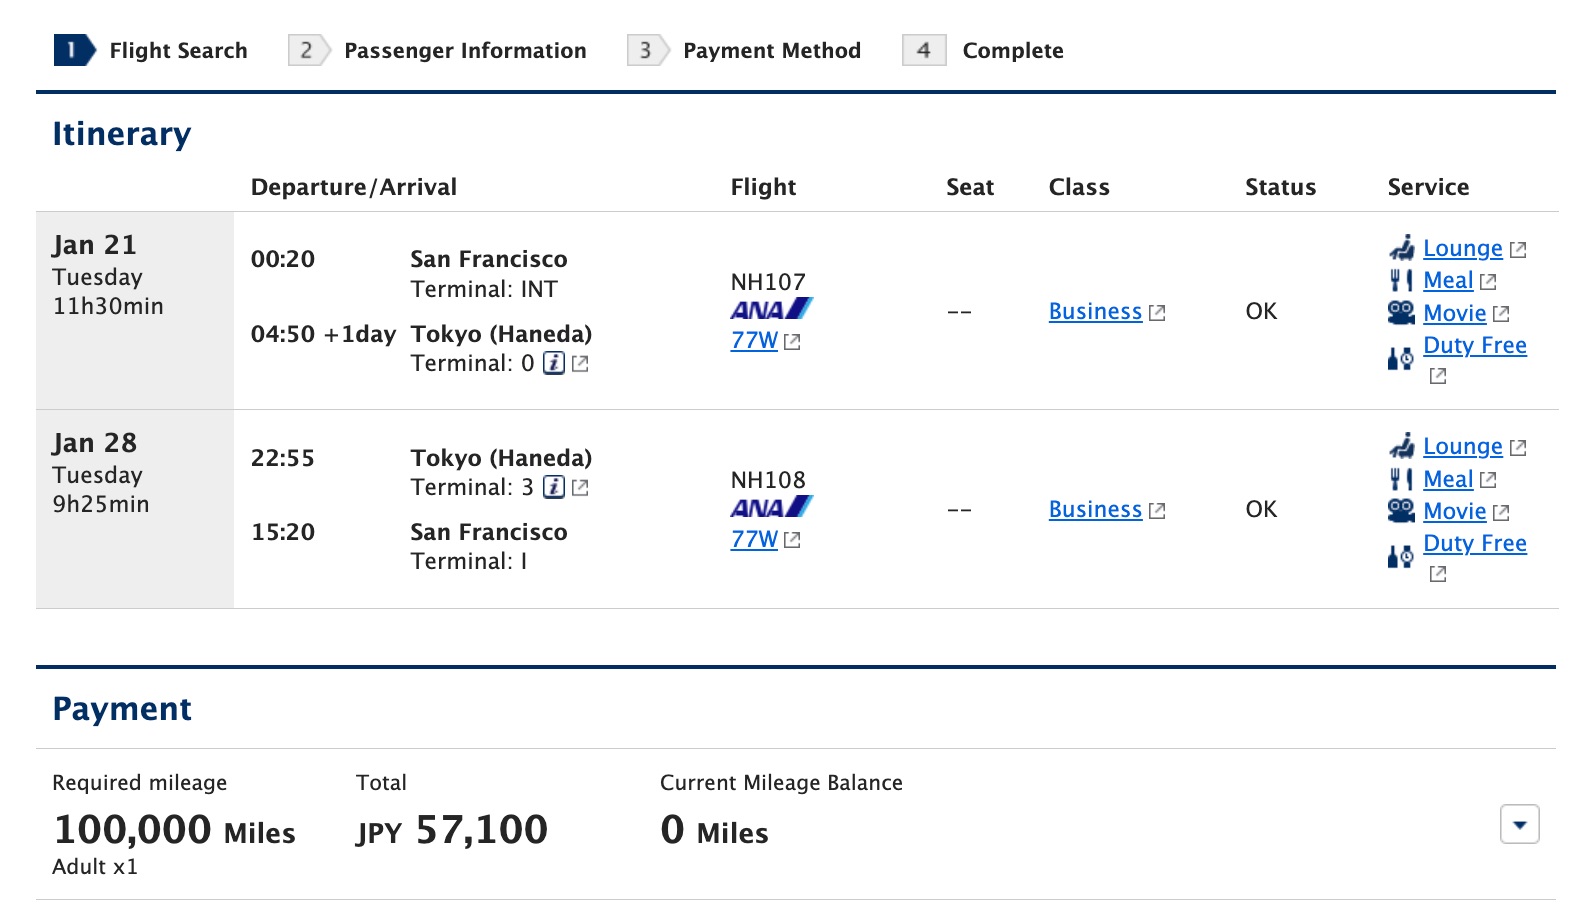Expand the payment details dropdown arrow

point(1519,825)
